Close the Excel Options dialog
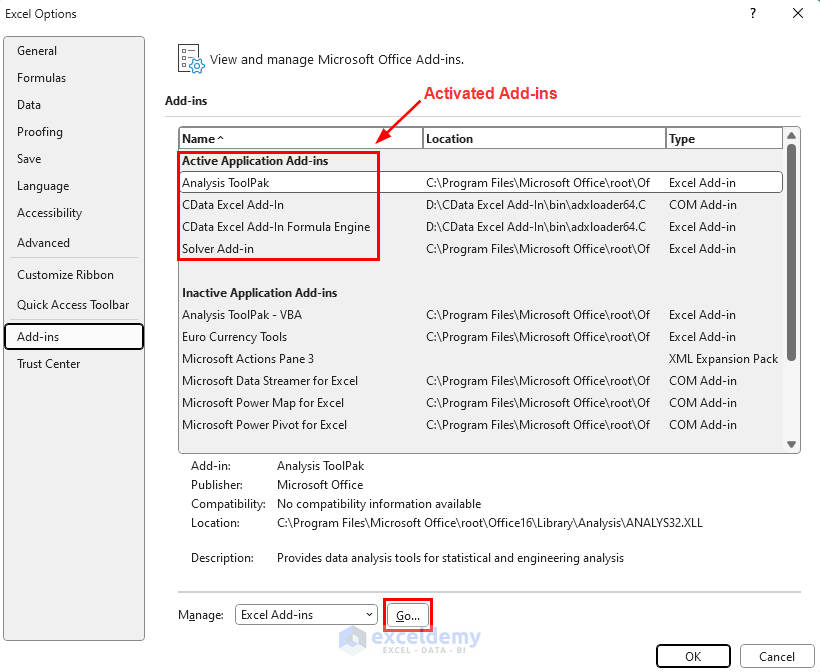Viewport: 820px width, 672px height. (x=798, y=13)
